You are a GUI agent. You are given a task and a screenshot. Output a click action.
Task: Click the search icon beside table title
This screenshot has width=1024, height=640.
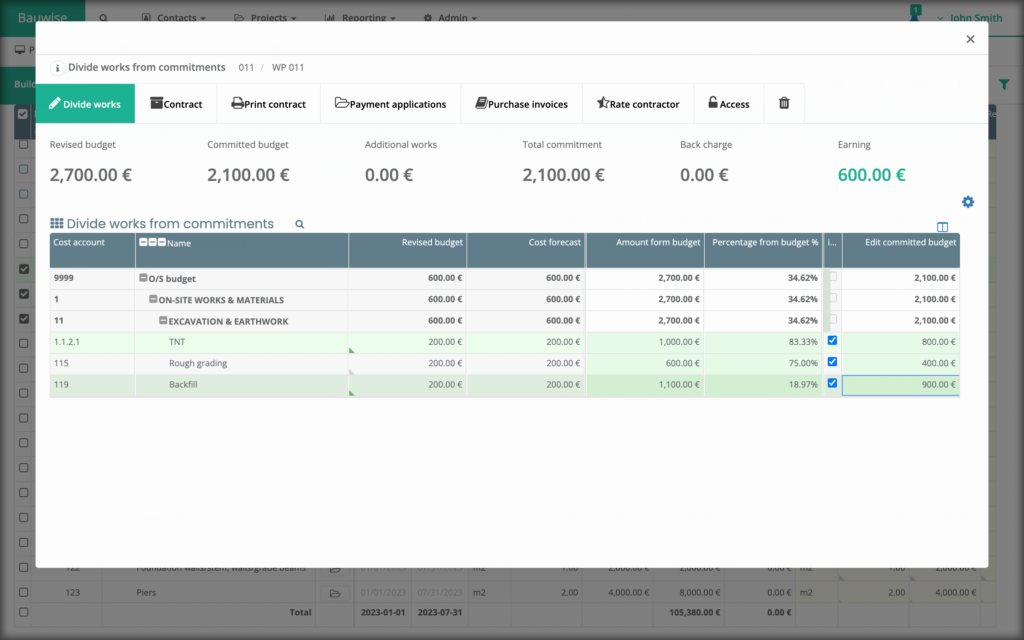(x=300, y=224)
